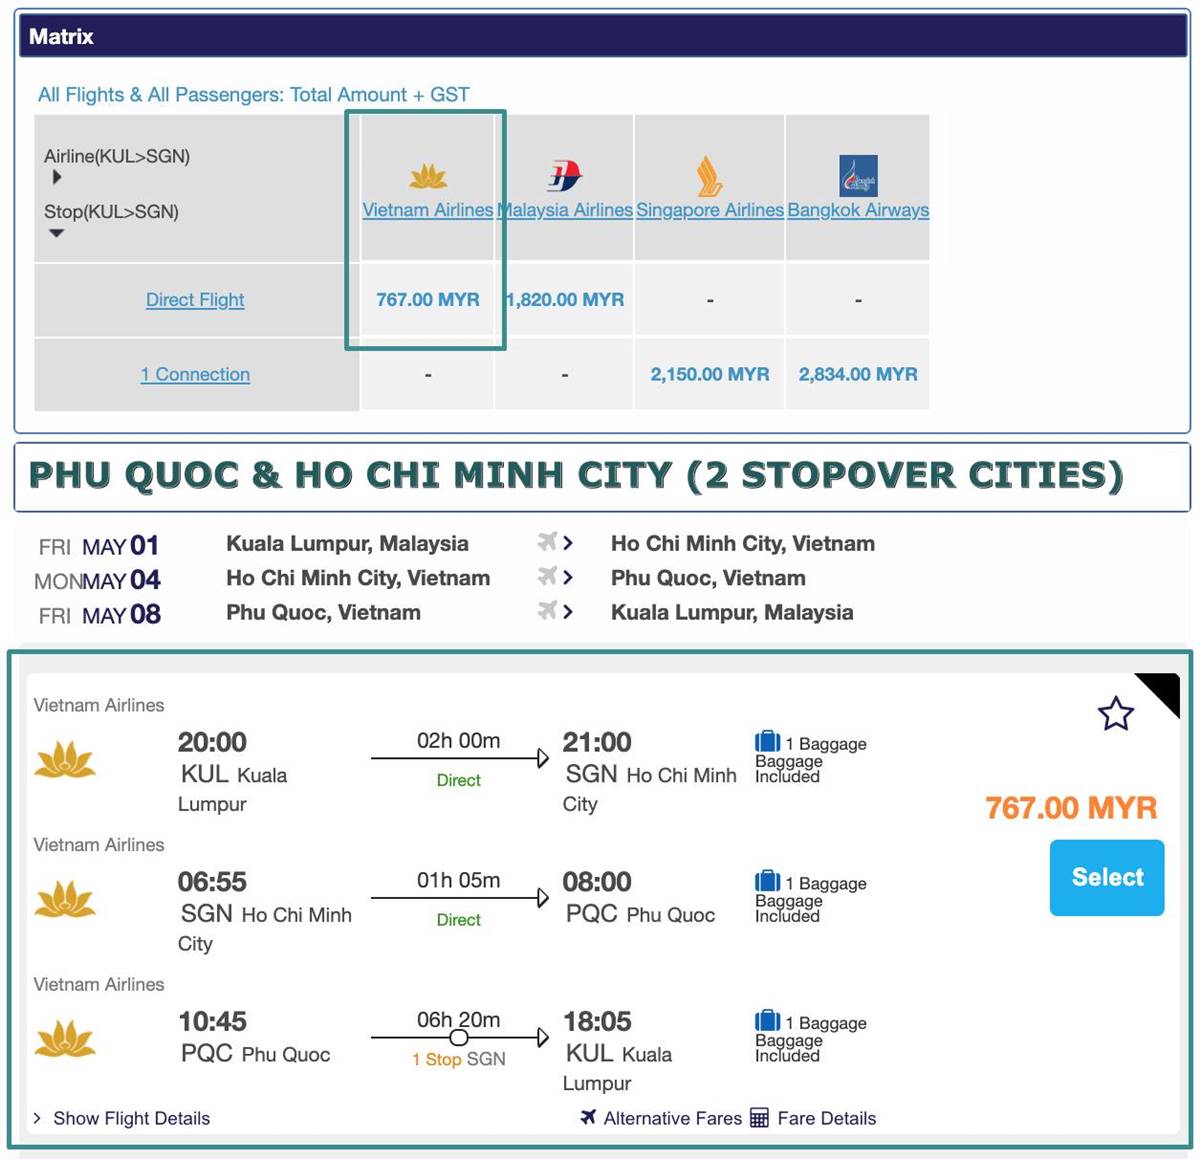This screenshot has height=1159, width=1200.
Task: Click the 20:00 departure time
Action: point(212,742)
